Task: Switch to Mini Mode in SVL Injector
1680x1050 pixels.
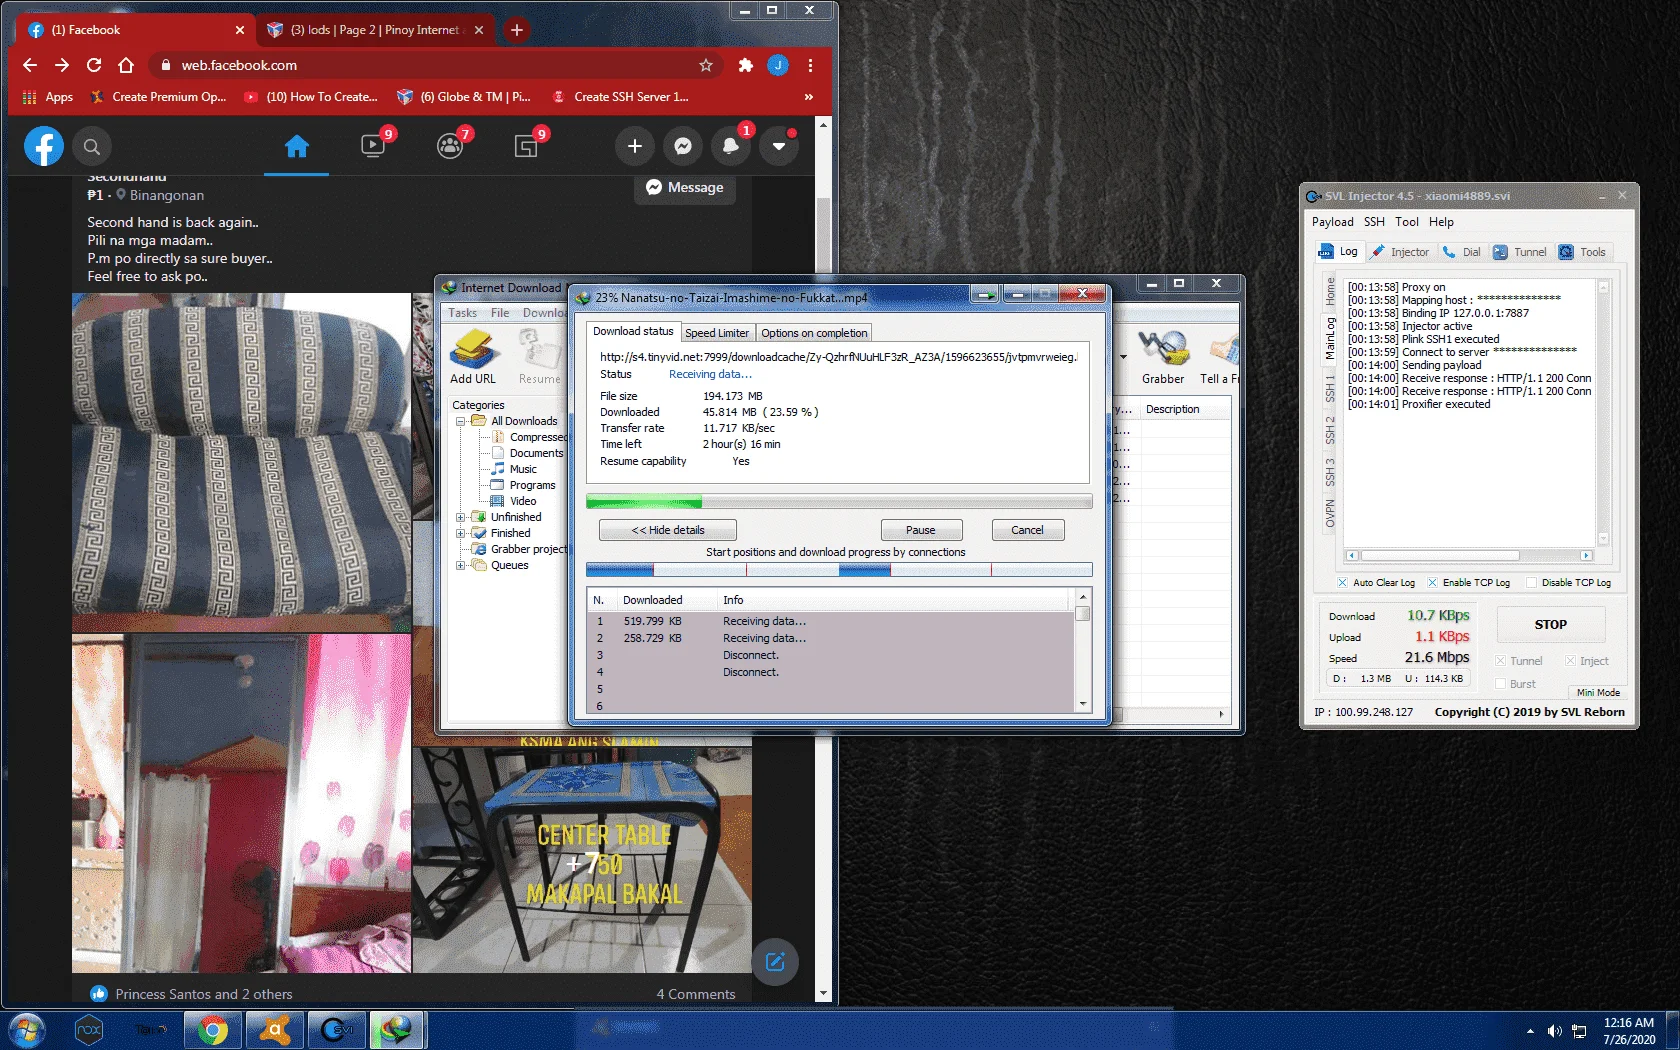Action: [x=1598, y=692]
